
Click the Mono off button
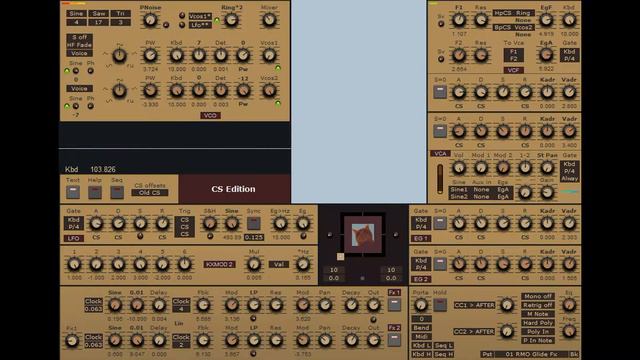click(x=538, y=296)
